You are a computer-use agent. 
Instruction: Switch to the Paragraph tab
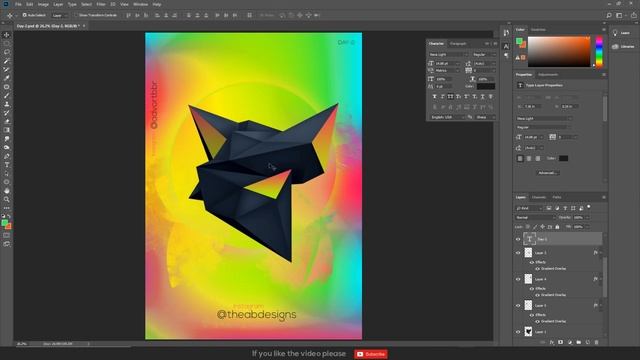pyautogui.click(x=458, y=43)
